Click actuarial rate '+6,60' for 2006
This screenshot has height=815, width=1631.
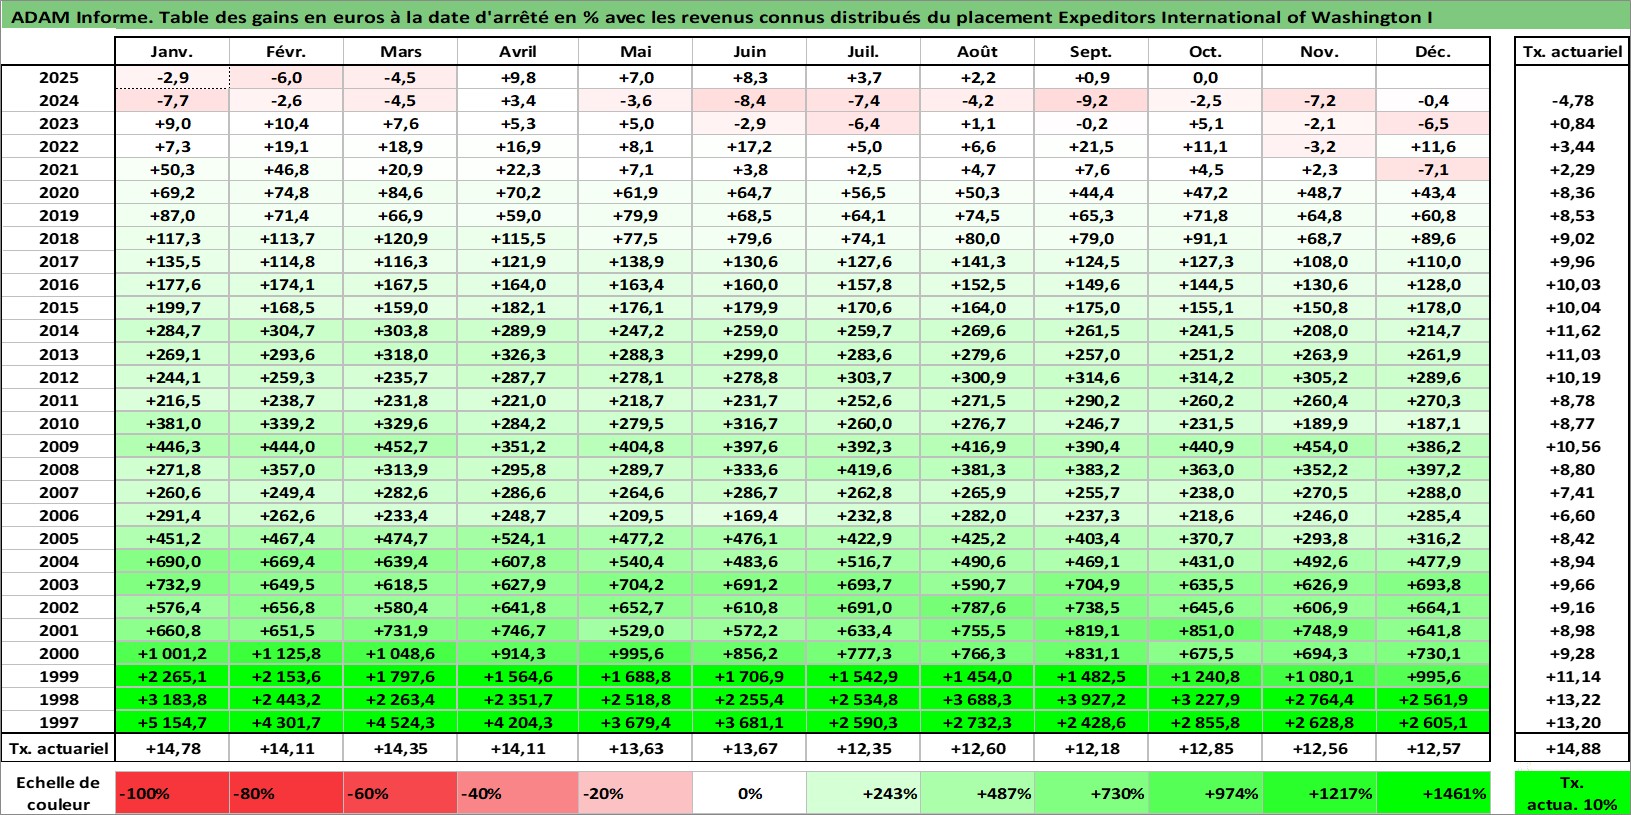point(1573,515)
